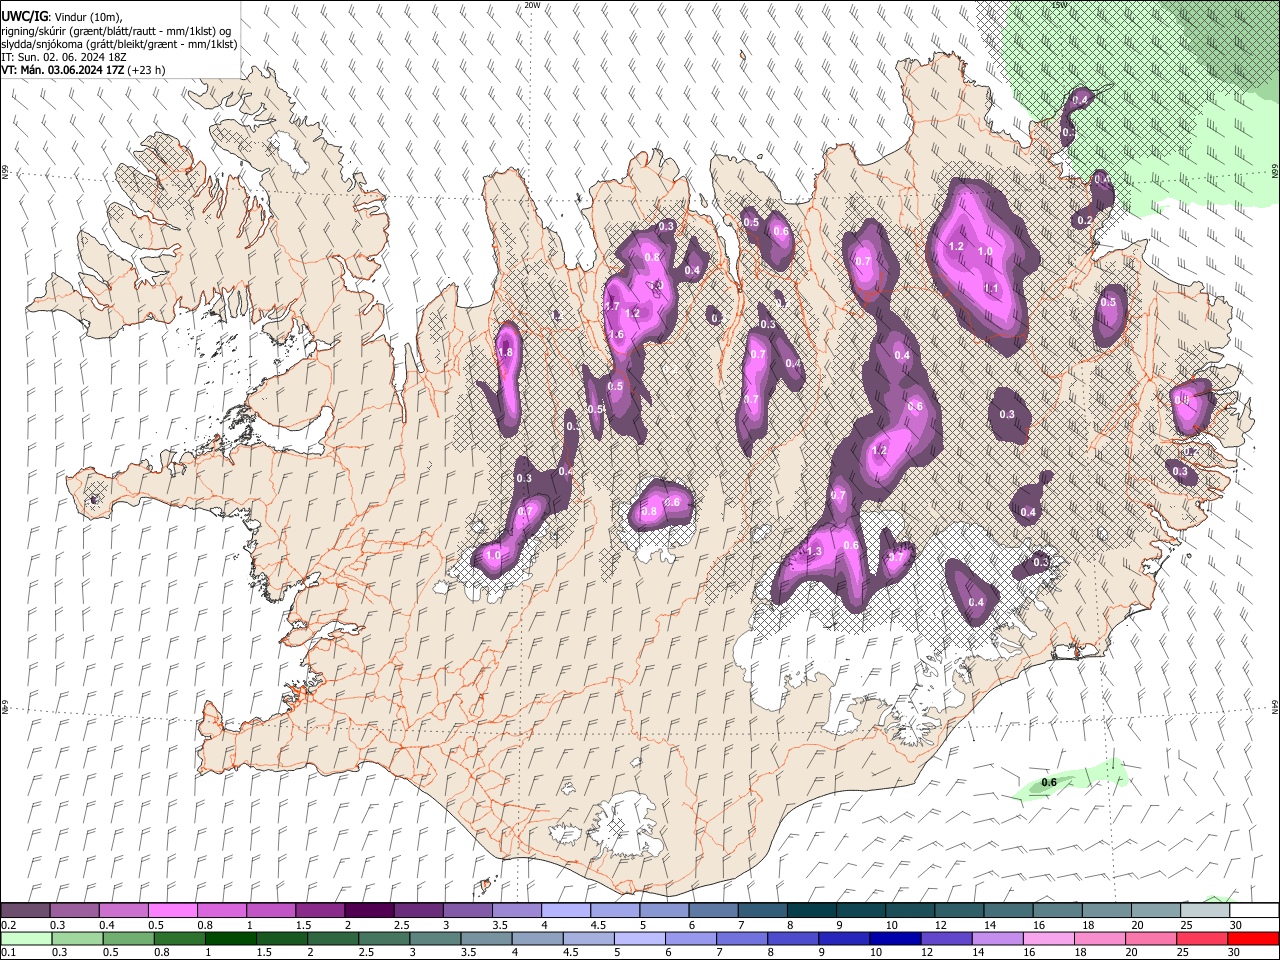This screenshot has width=1280, height=960.
Task: Click the 1.3 precipitation value on map
Action: click(814, 551)
